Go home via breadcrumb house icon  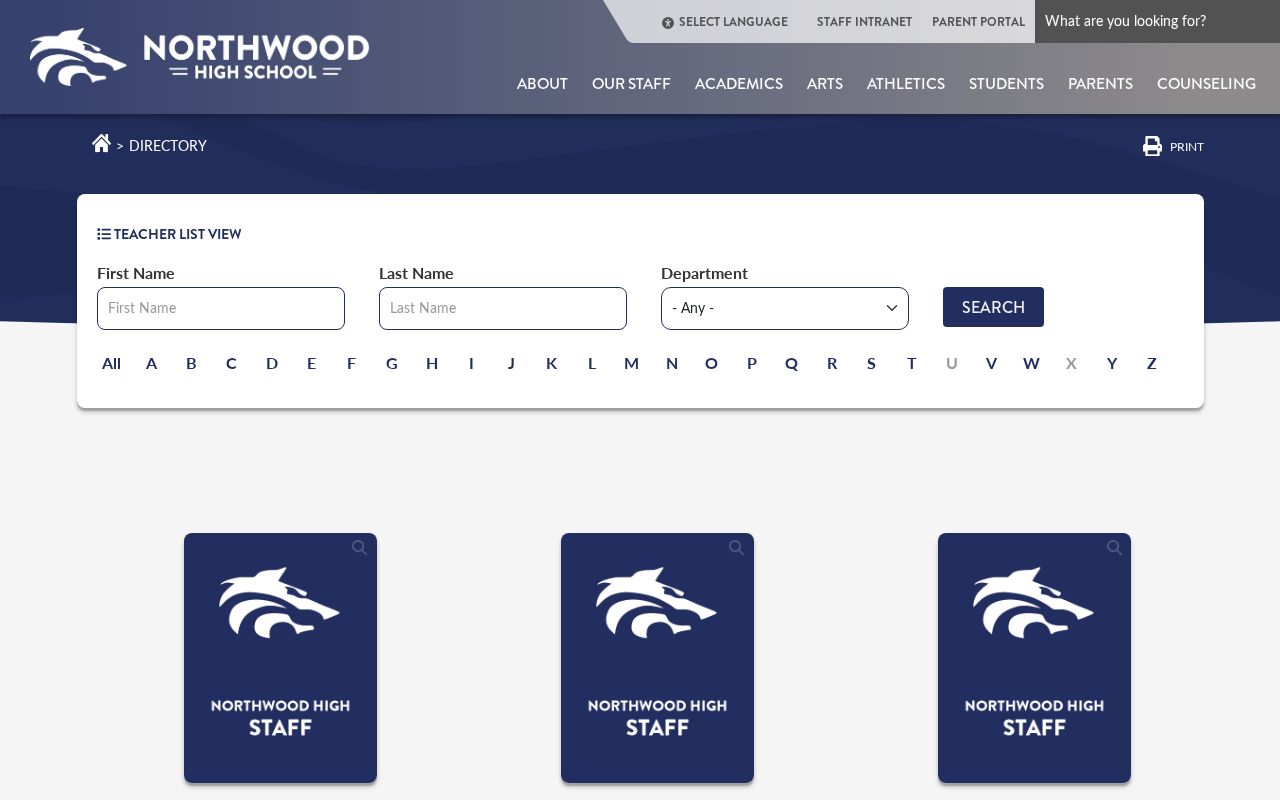(101, 144)
